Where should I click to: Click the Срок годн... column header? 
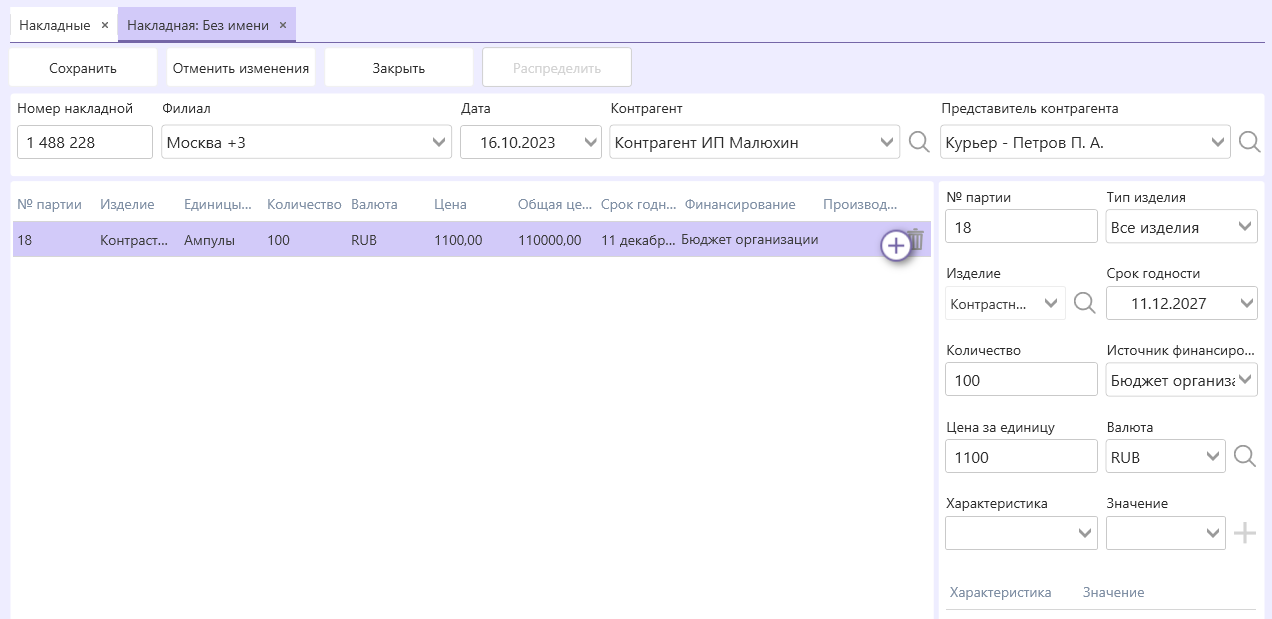639,204
